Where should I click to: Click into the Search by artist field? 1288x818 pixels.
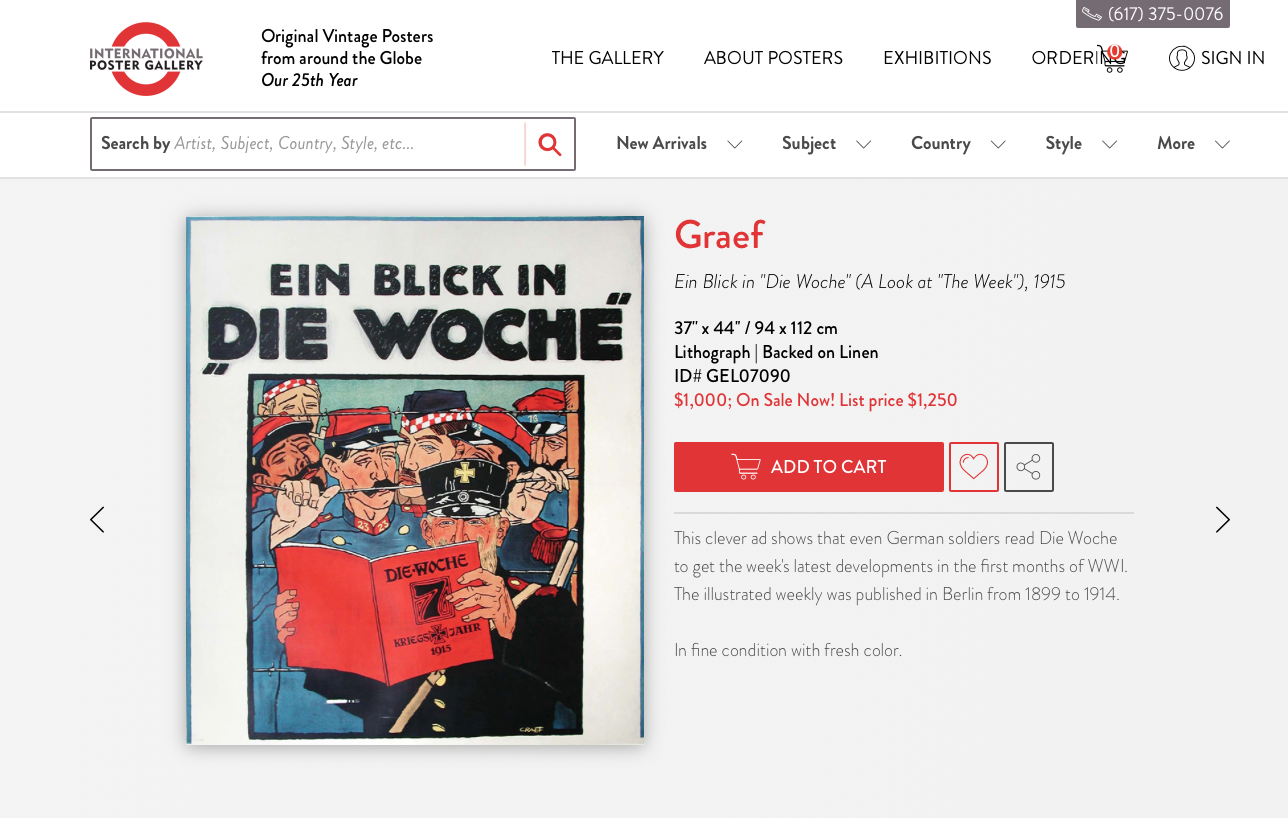pyautogui.click(x=308, y=144)
